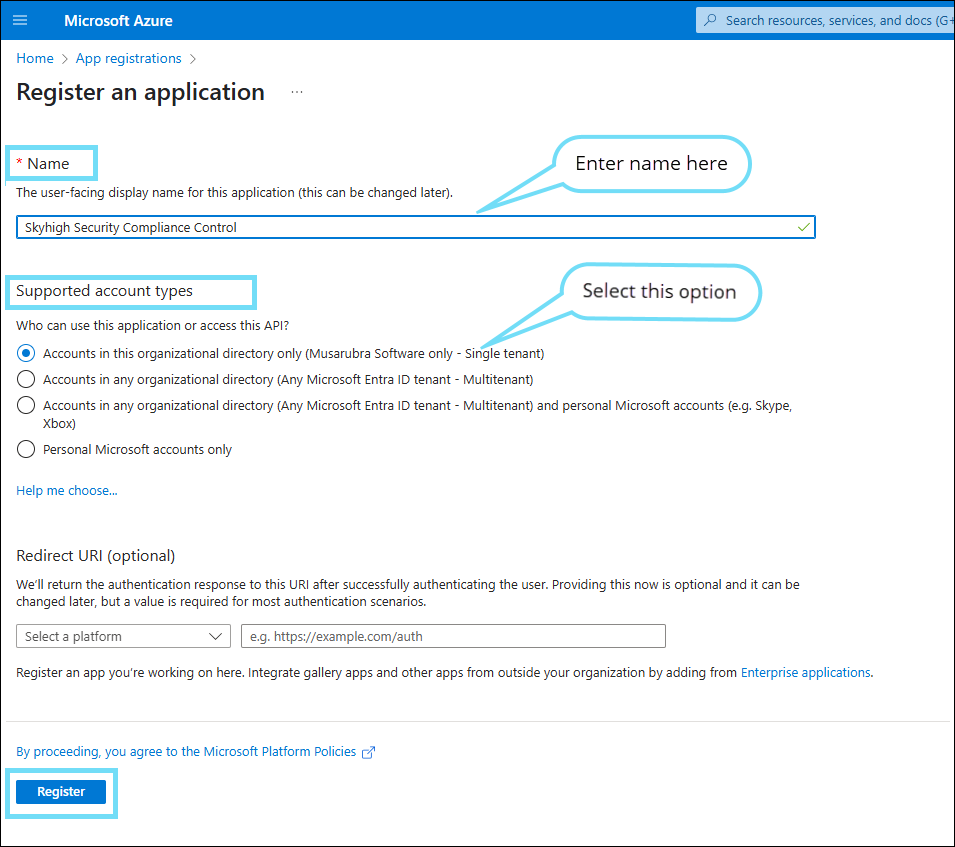Viewport: 955px width, 847px height.
Task: Open the Help me choose link
Action: tap(66, 490)
